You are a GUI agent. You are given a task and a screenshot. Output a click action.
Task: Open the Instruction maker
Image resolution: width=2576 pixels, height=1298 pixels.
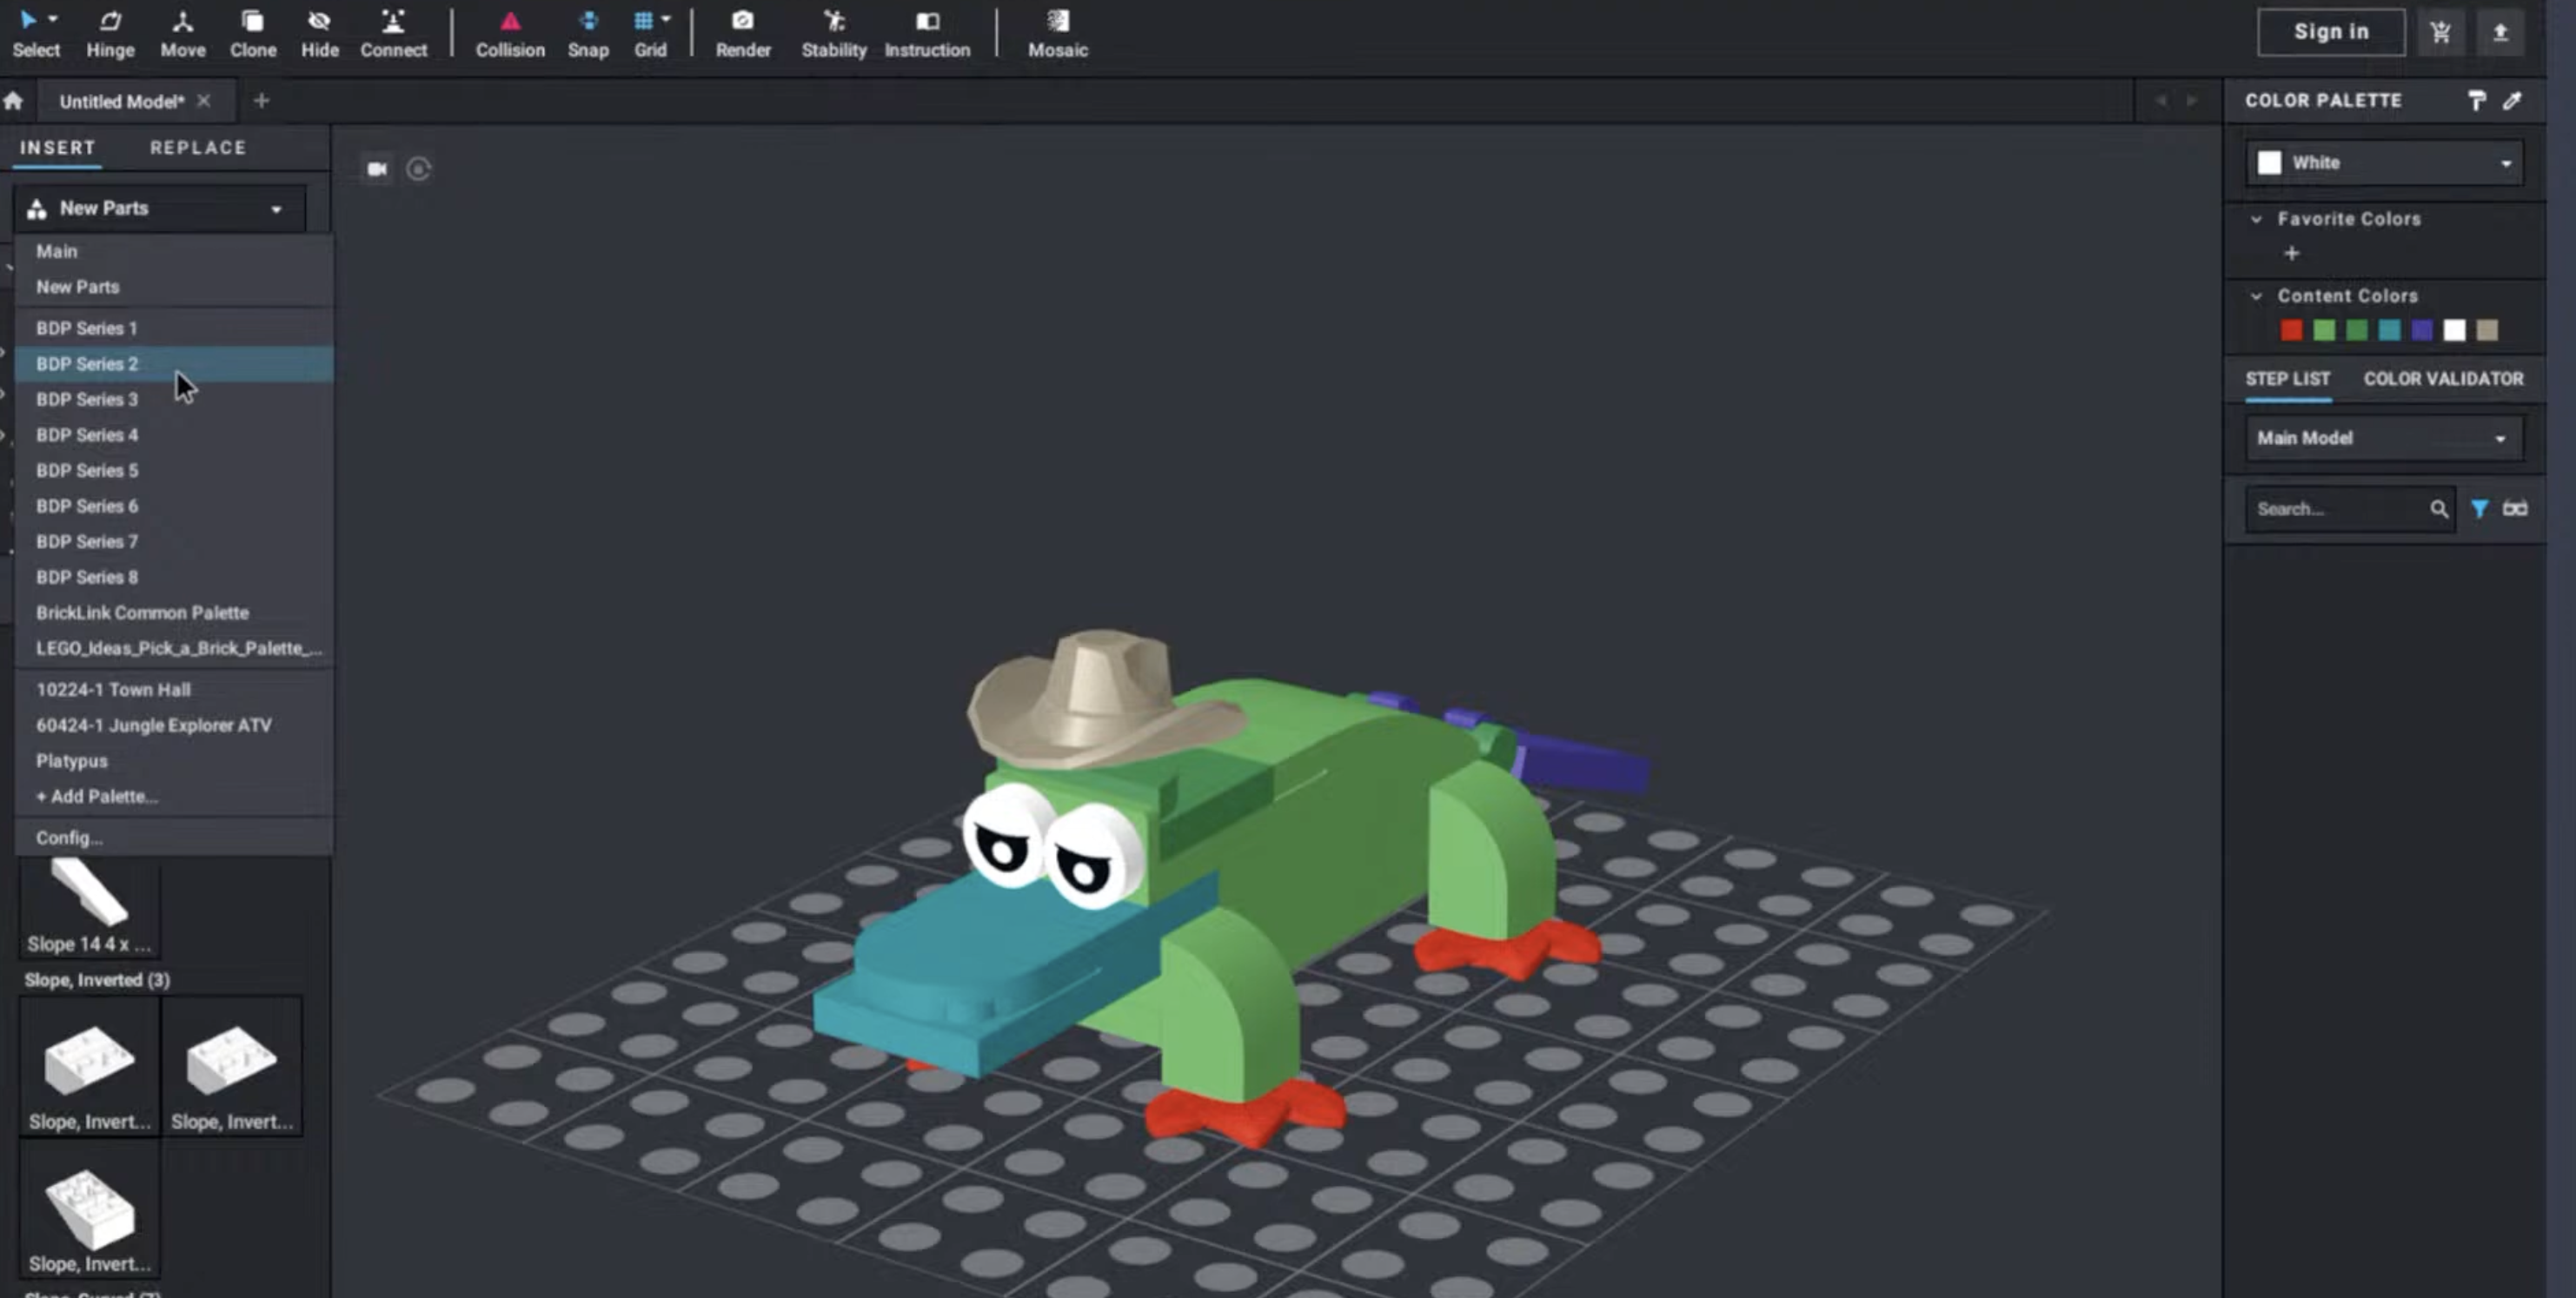click(927, 33)
